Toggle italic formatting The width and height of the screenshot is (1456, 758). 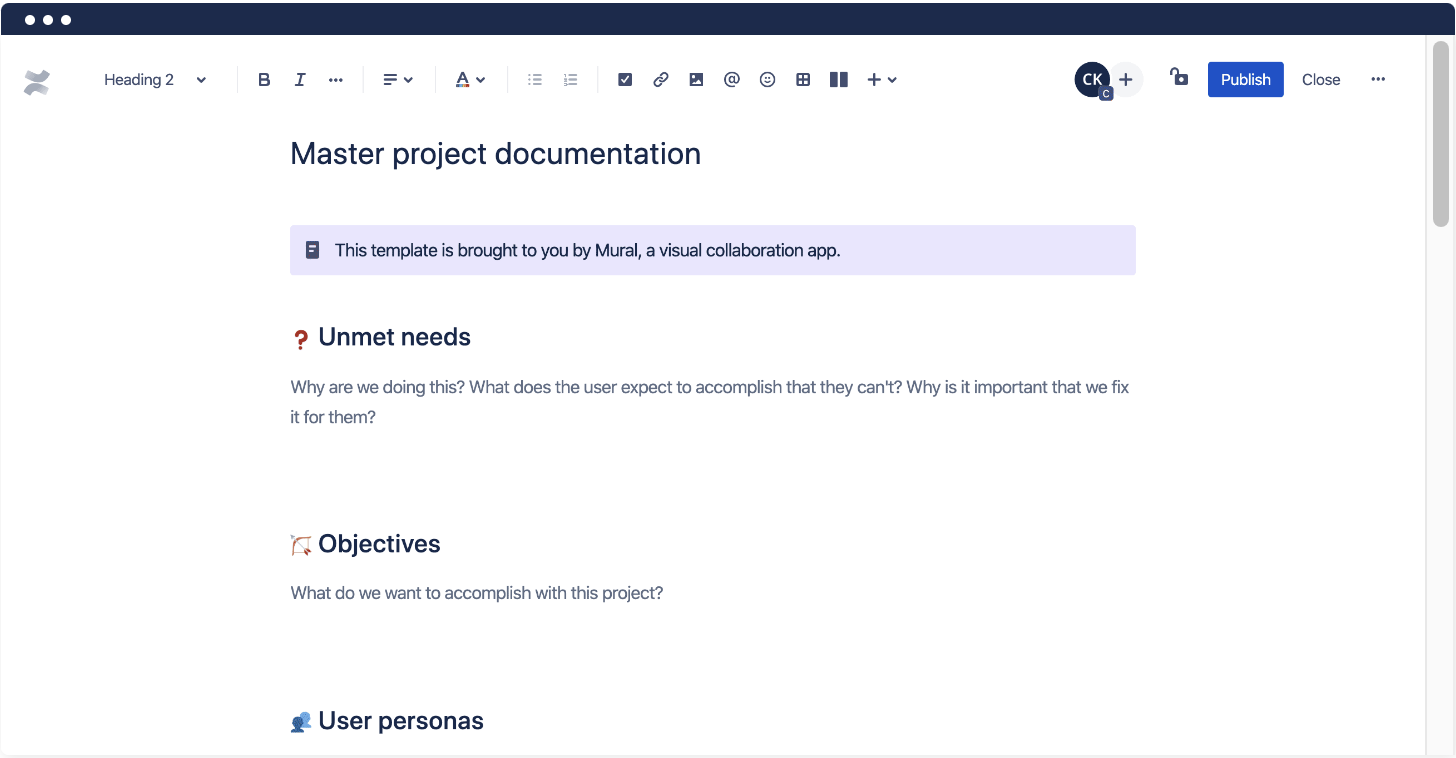point(299,79)
